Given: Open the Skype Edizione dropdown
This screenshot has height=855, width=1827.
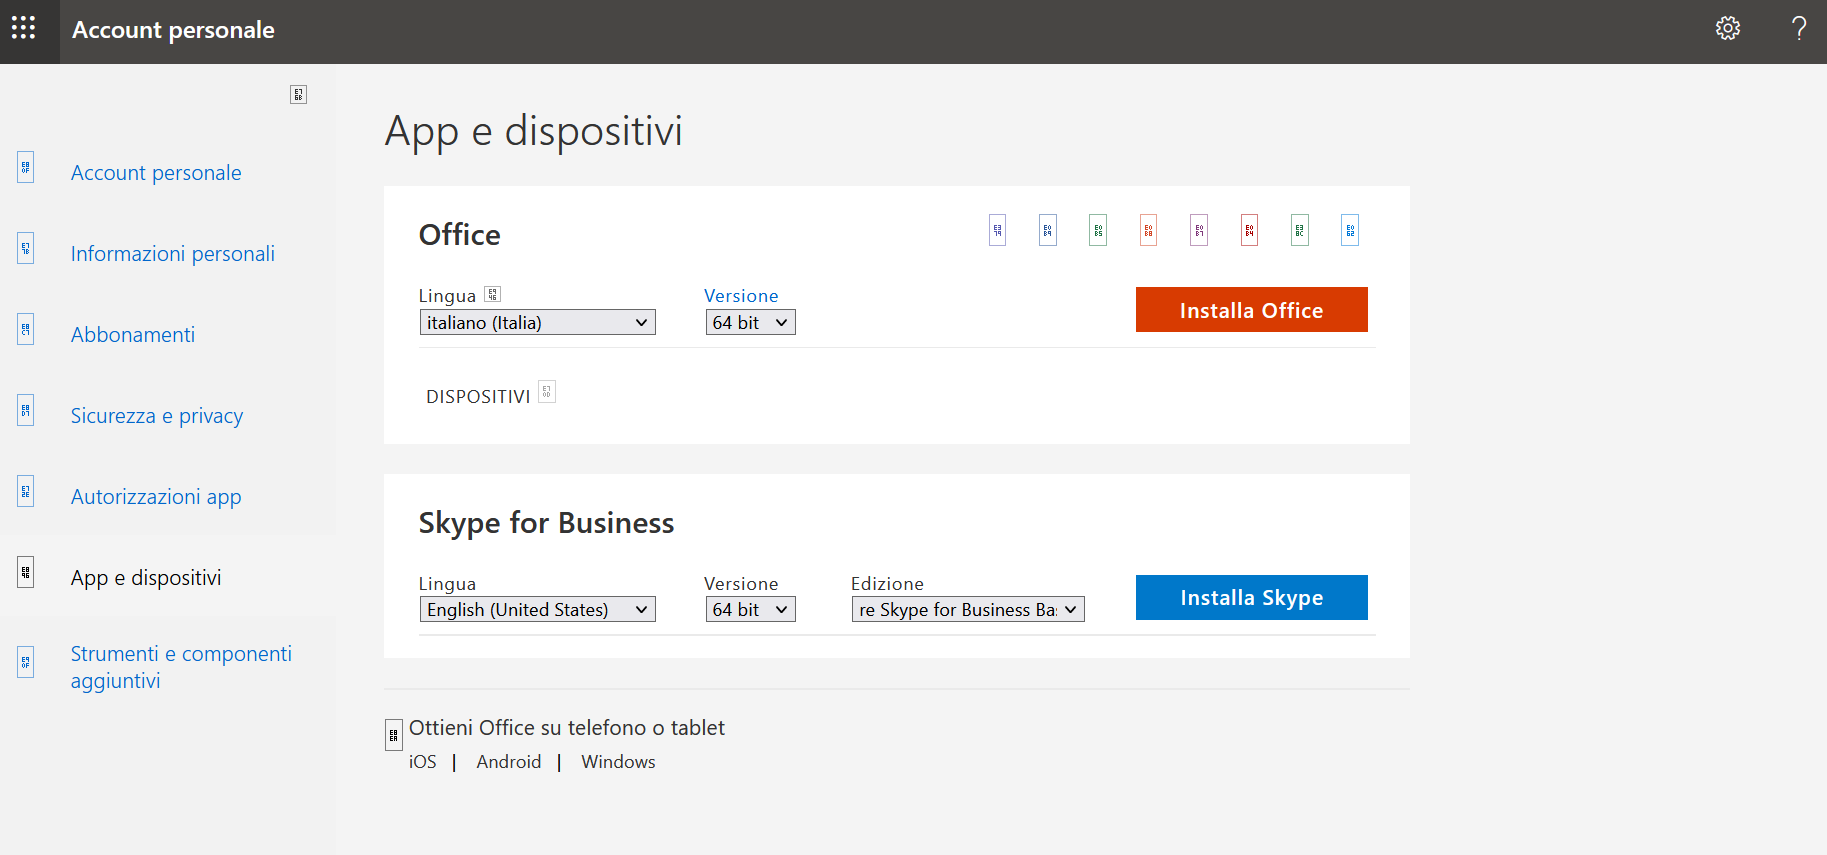Looking at the screenshot, I should (968, 609).
